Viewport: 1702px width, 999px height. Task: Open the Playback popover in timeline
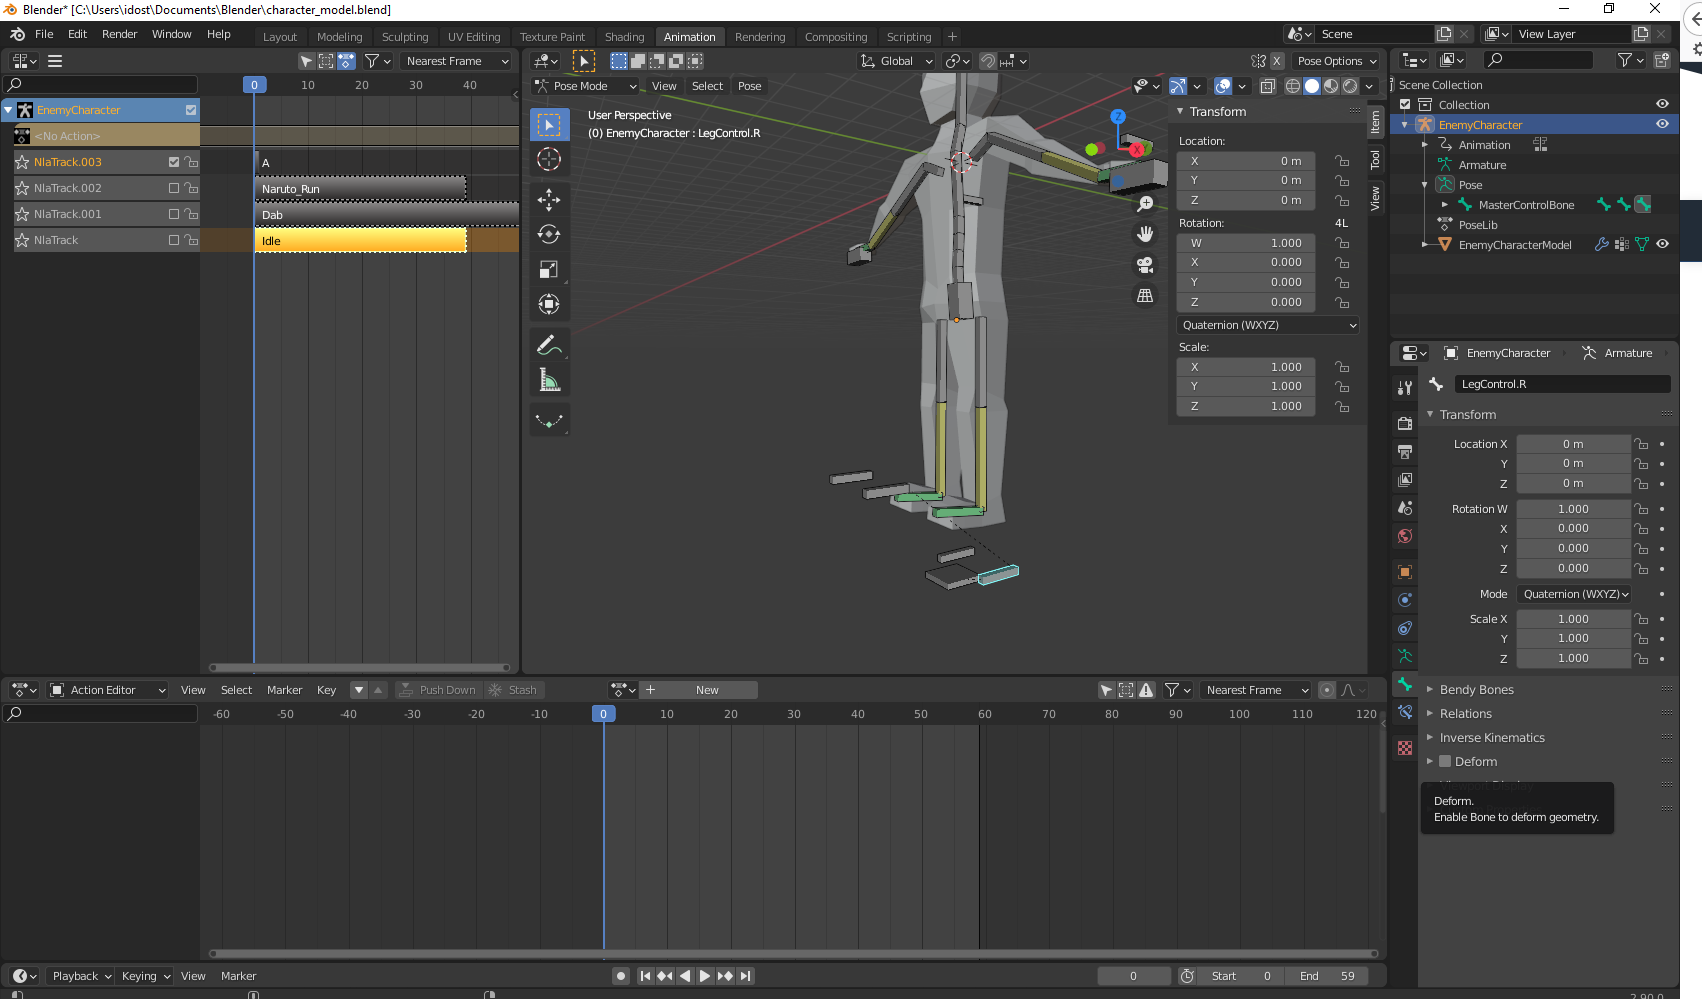(x=81, y=976)
